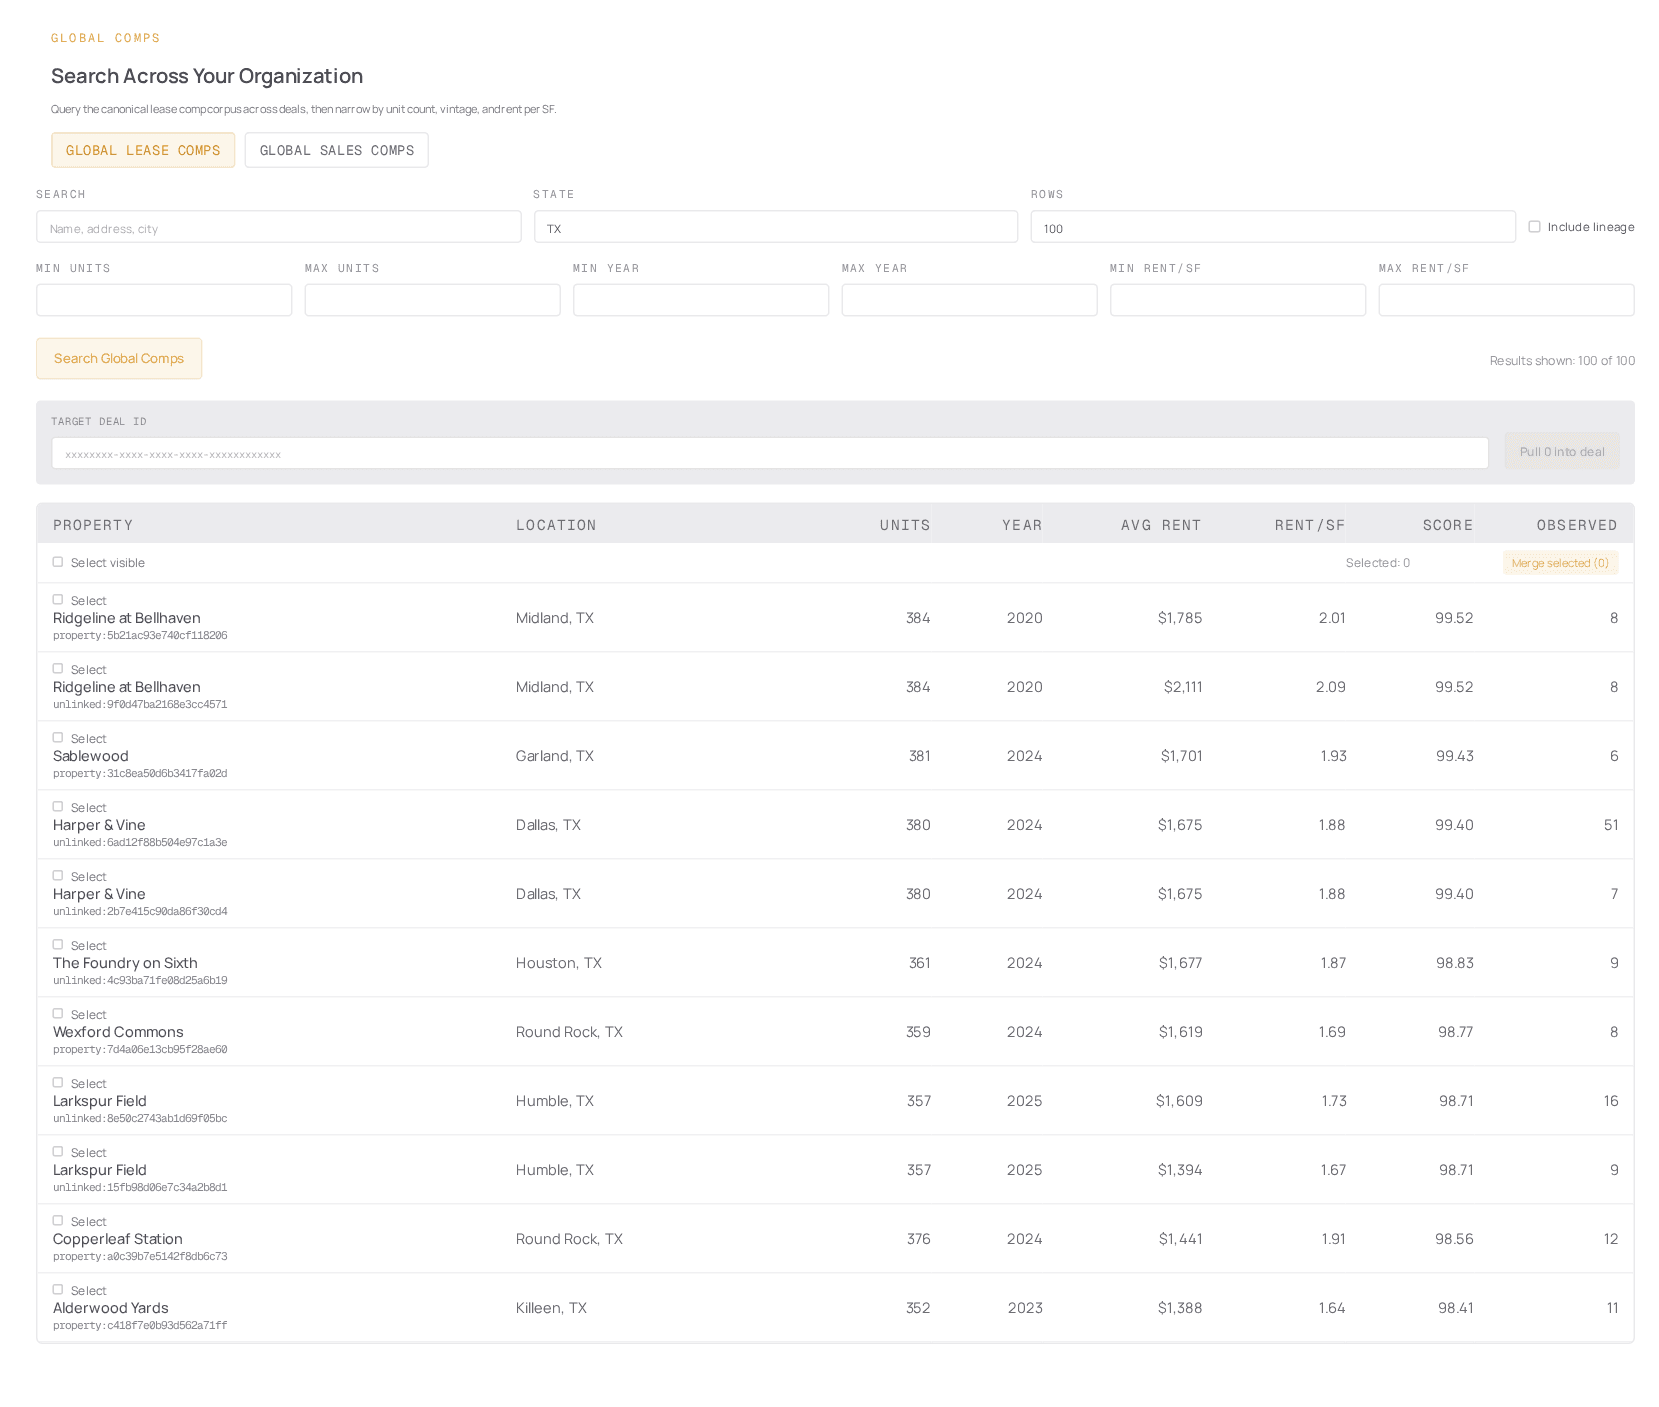Viewport: 1659px width, 1407px height.
Task: Click the Max Rent/SF input
Action: [1506, 300]
